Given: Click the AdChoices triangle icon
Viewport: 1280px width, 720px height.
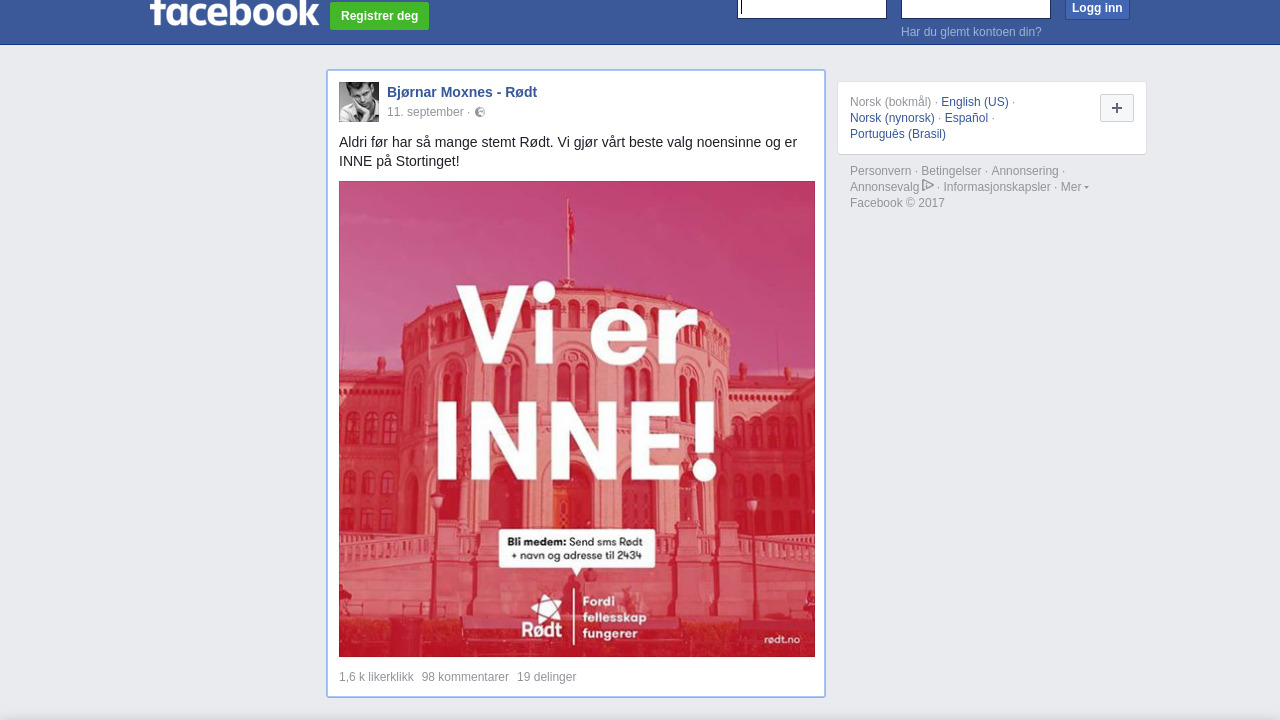Looking at the screenshot, I should pos(928,186).
